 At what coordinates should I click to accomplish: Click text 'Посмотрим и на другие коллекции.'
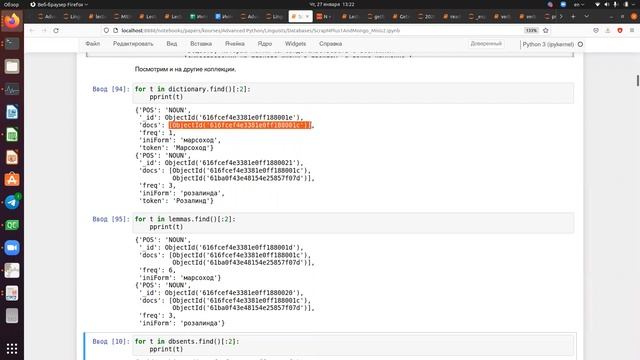[x=185, y=69]
